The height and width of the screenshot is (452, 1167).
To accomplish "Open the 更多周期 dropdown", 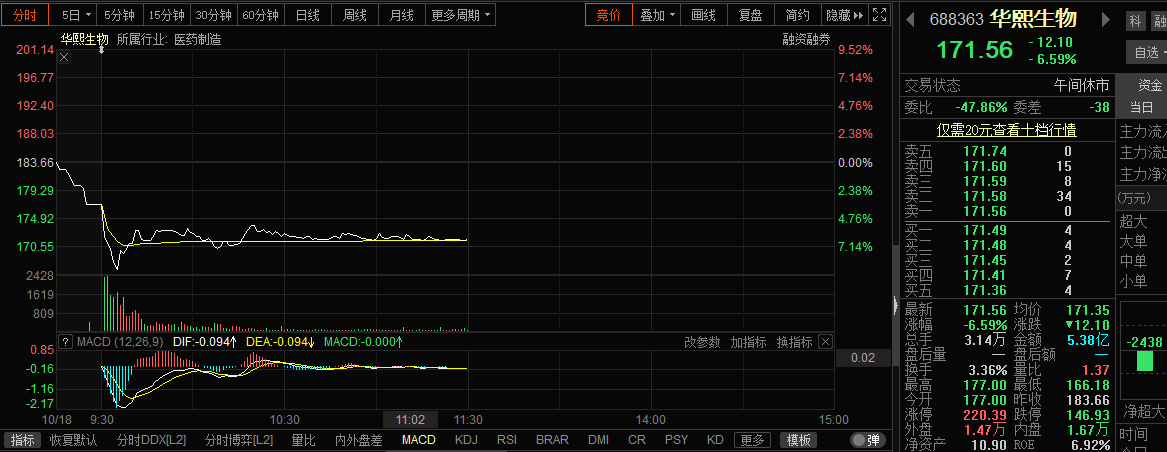I will (x=461, y=14).
